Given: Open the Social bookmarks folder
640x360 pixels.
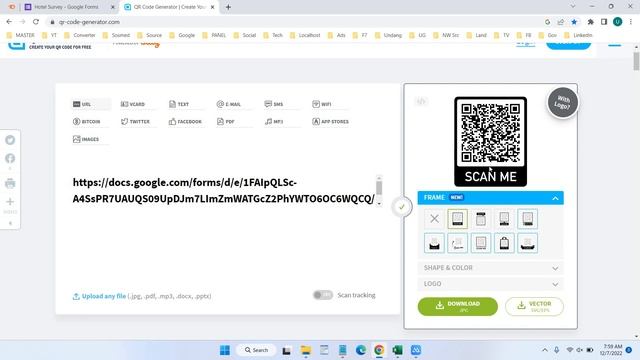Looking at the screenshot, I should [244, 35].
